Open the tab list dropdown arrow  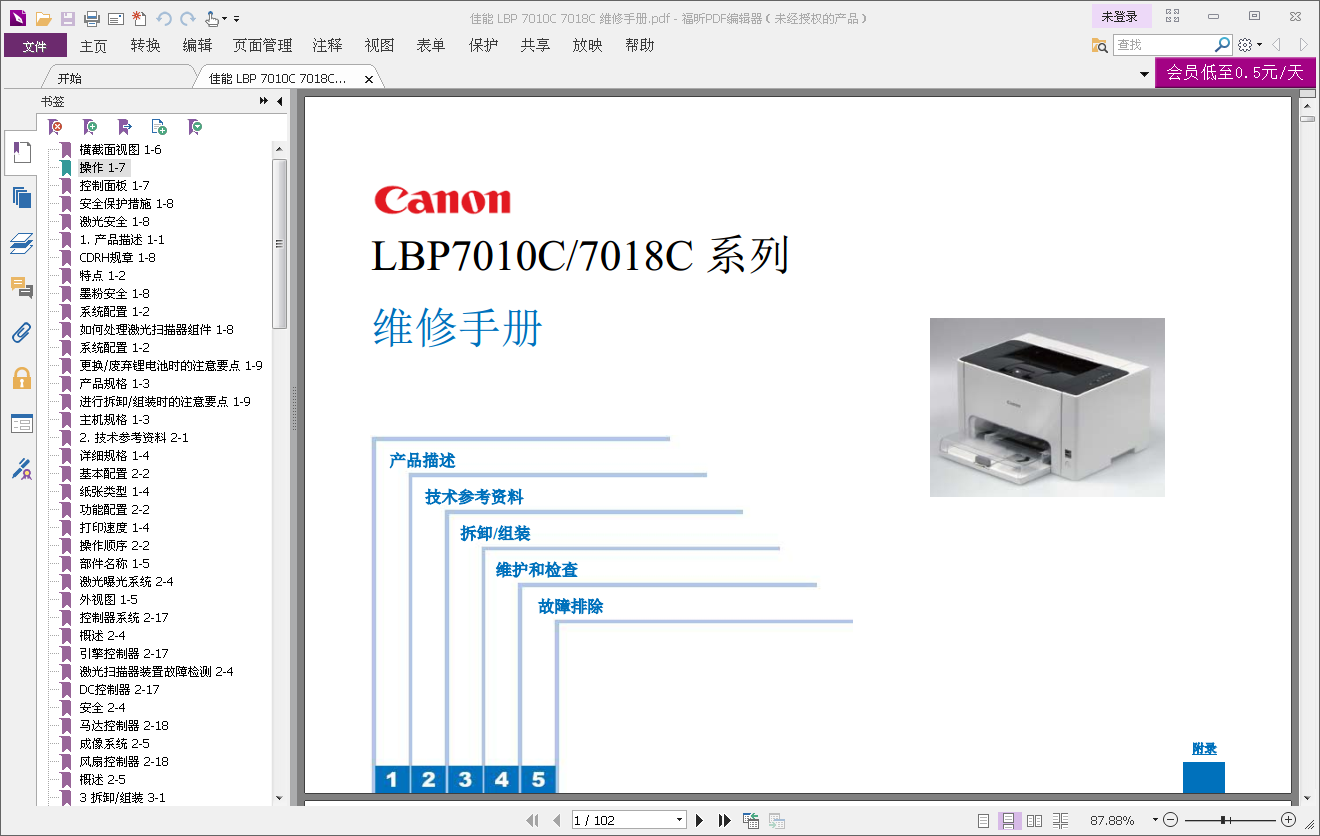coord(1144,75)
